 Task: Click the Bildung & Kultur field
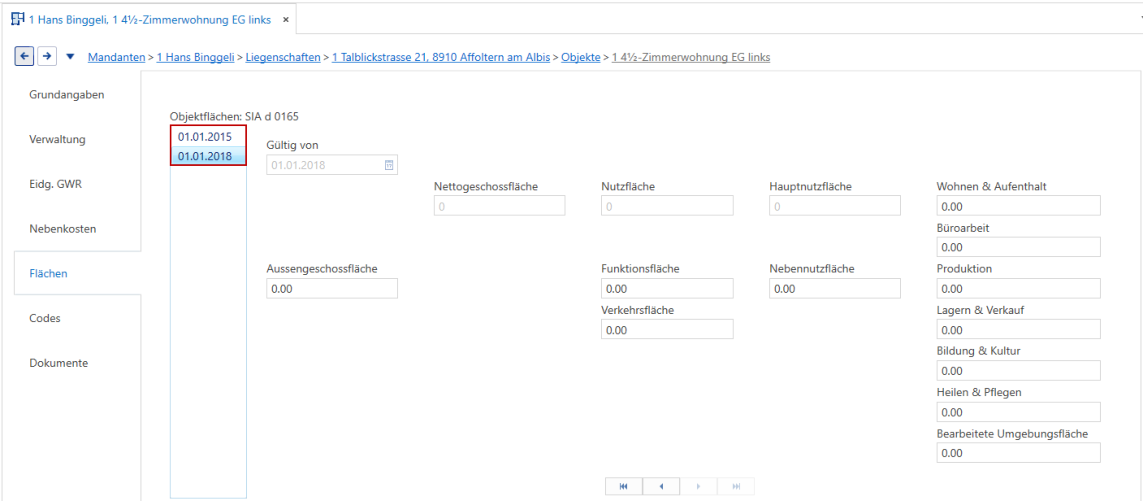coord(1018,371)
